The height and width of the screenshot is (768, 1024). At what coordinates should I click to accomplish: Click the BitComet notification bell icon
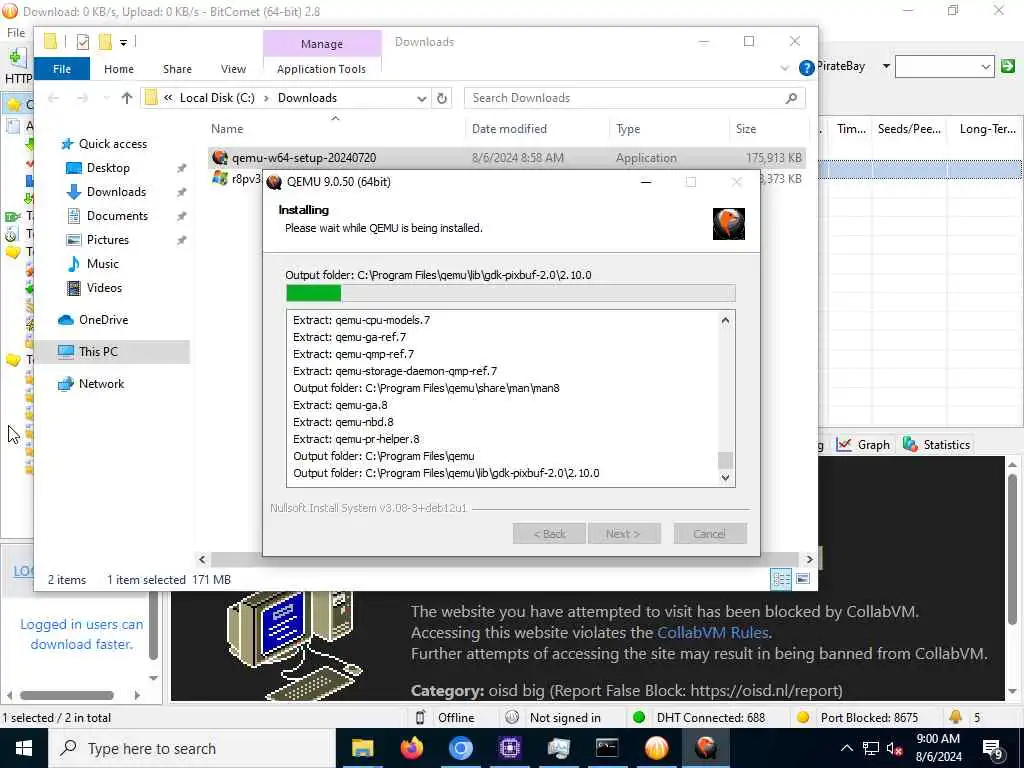(955, 716)
